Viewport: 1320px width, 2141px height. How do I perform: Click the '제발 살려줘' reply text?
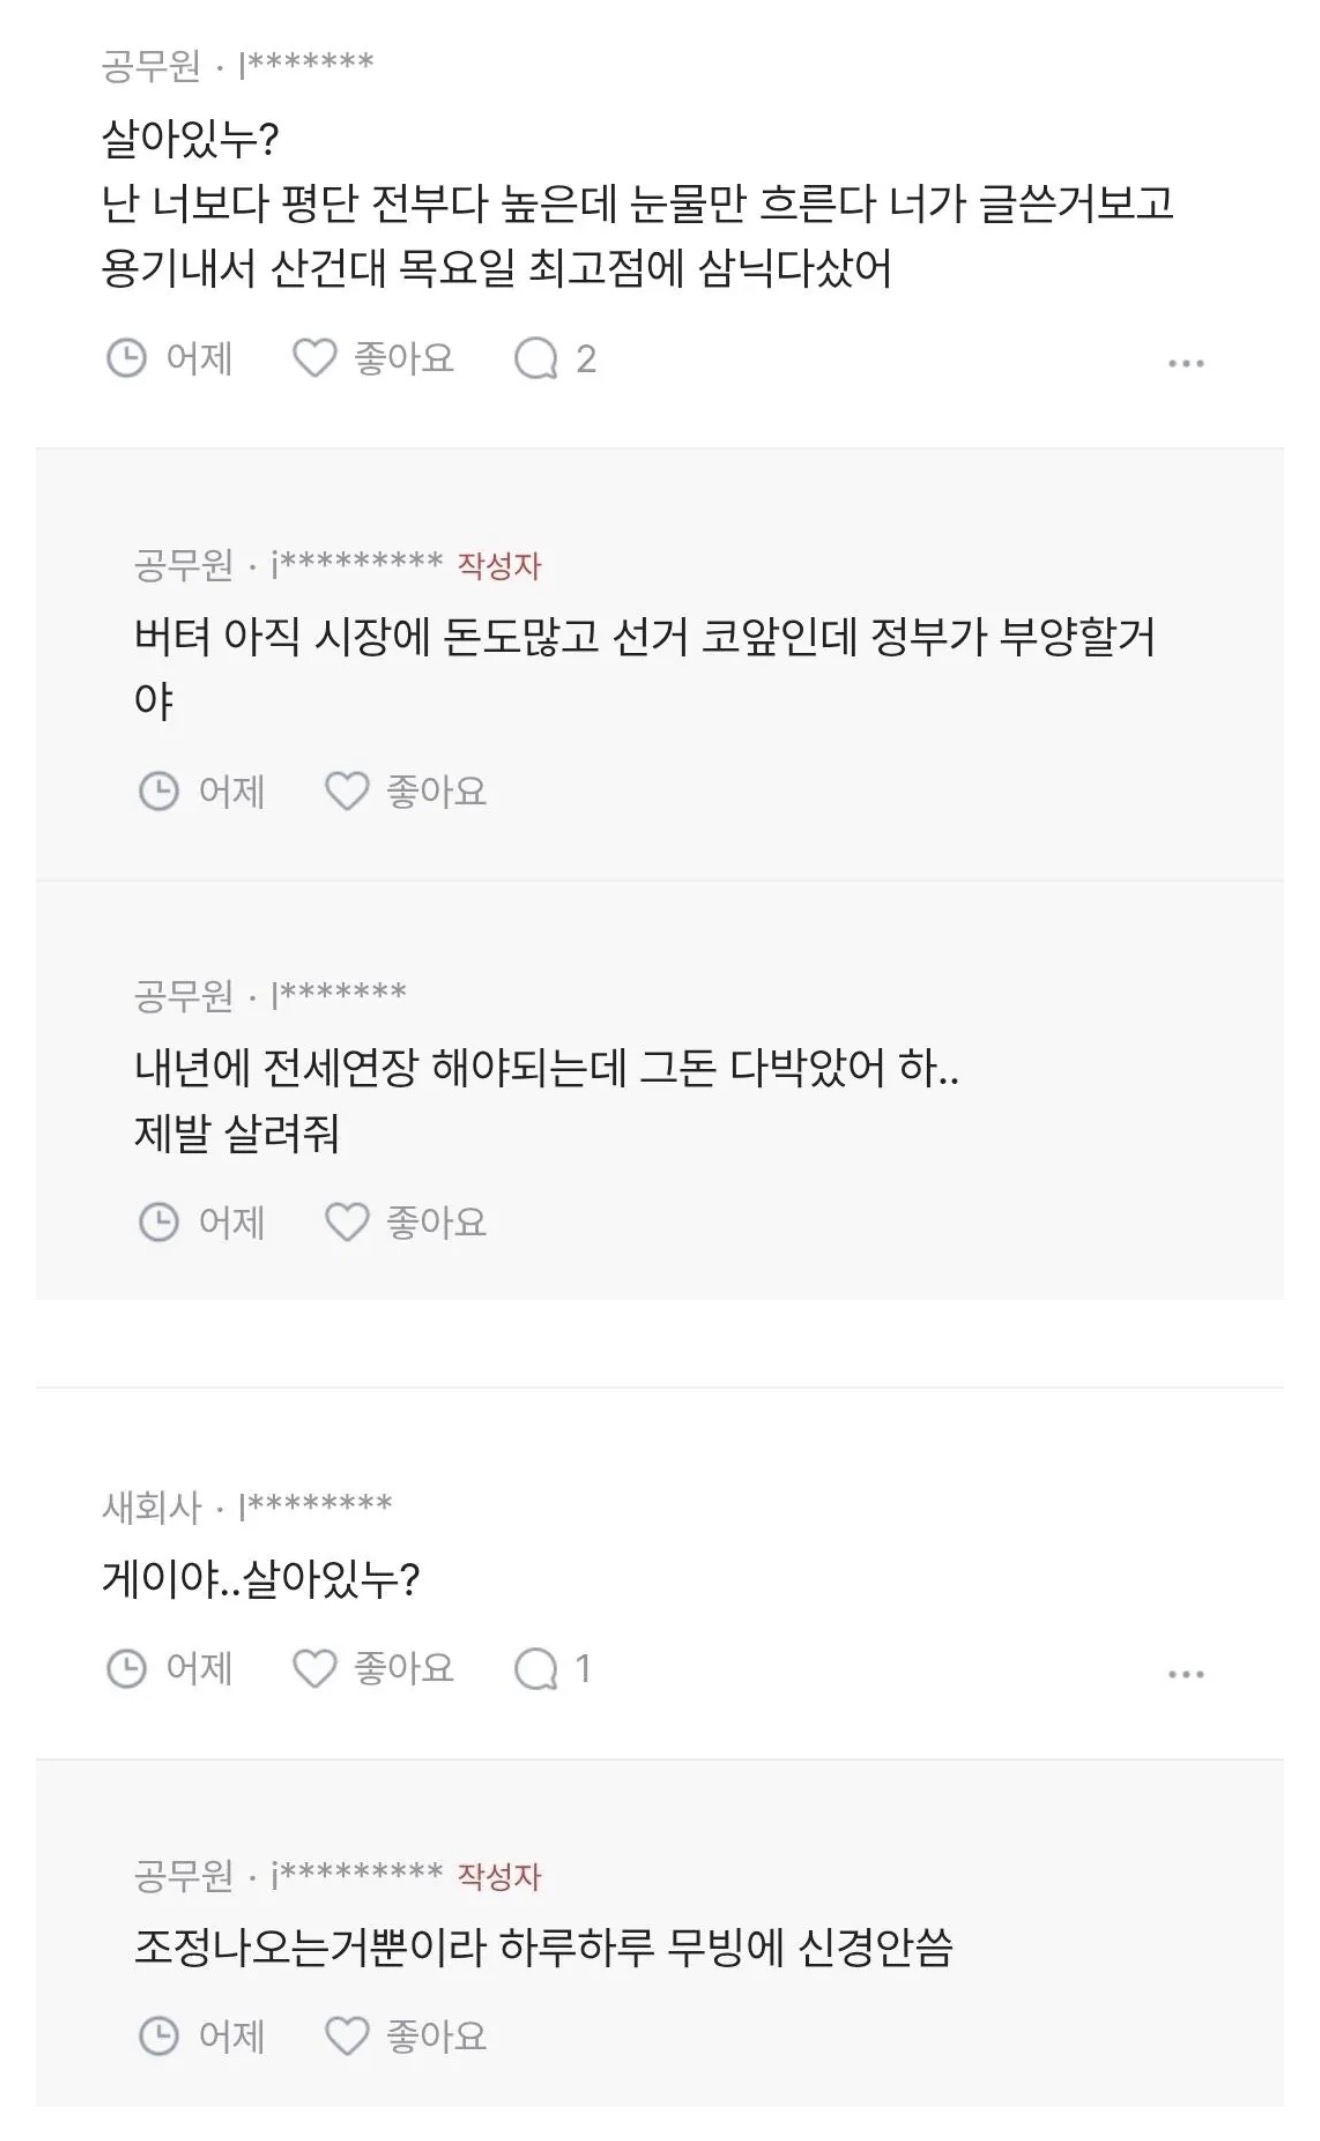pos(237,1134)
